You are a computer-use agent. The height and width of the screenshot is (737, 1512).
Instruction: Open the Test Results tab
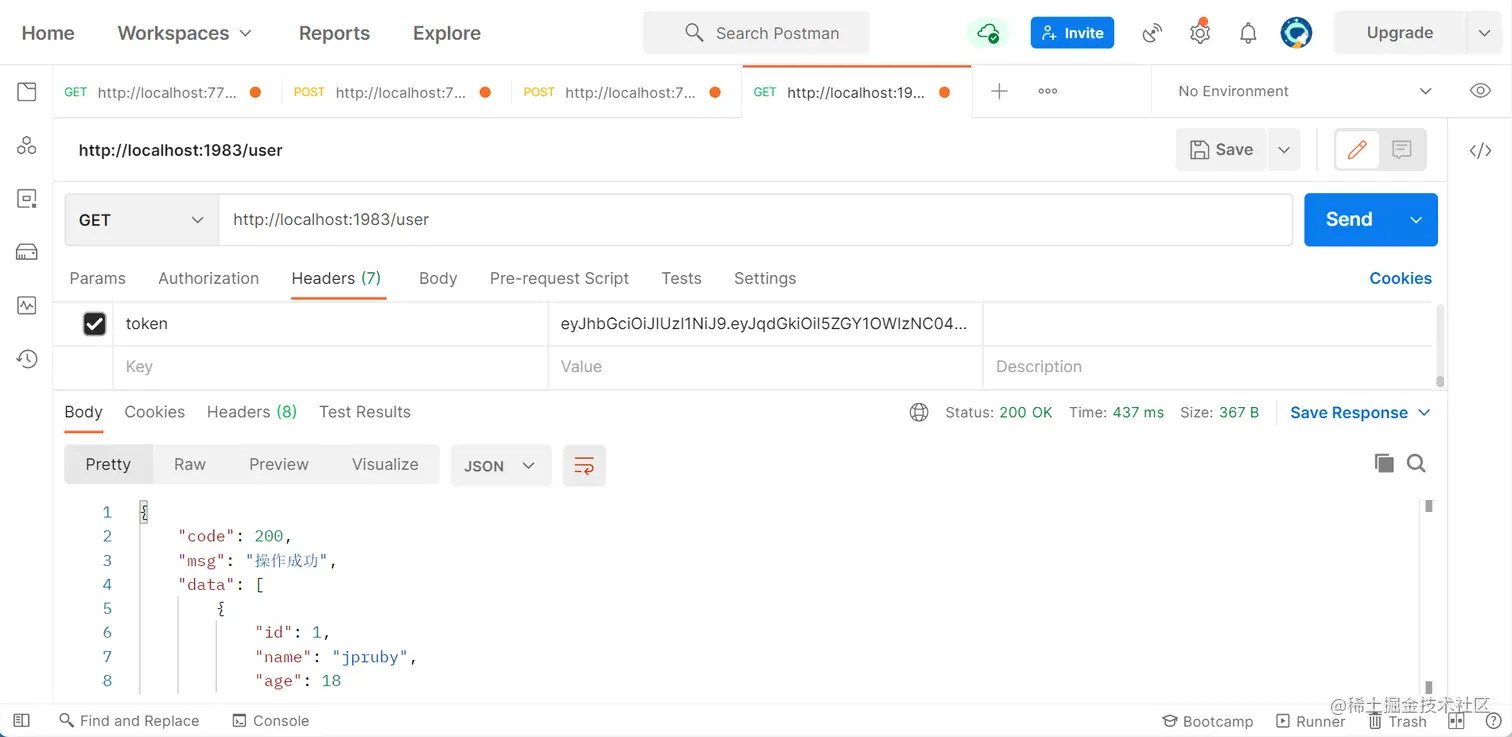[365, 412]
